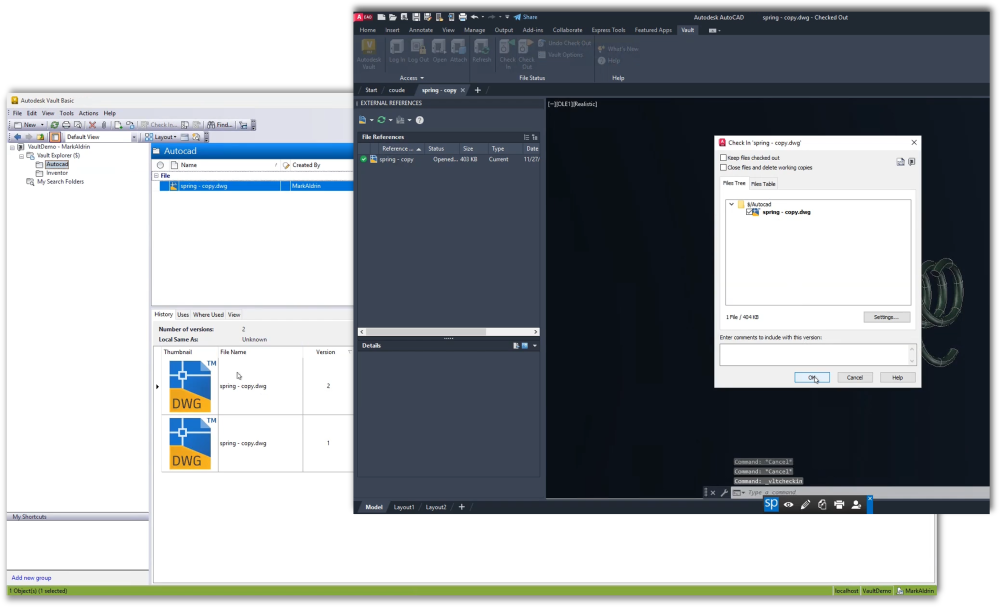The height and width of the screenshot is (607, 1000).
Task: Click the refresh icon in External References palette
Action: tap(381, 120)
